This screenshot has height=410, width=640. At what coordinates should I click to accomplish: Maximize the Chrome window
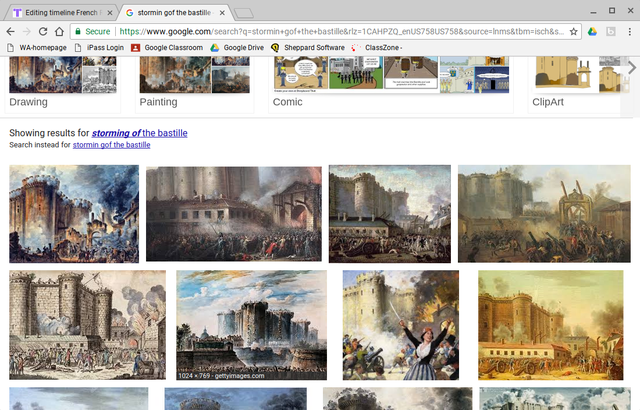612,11
